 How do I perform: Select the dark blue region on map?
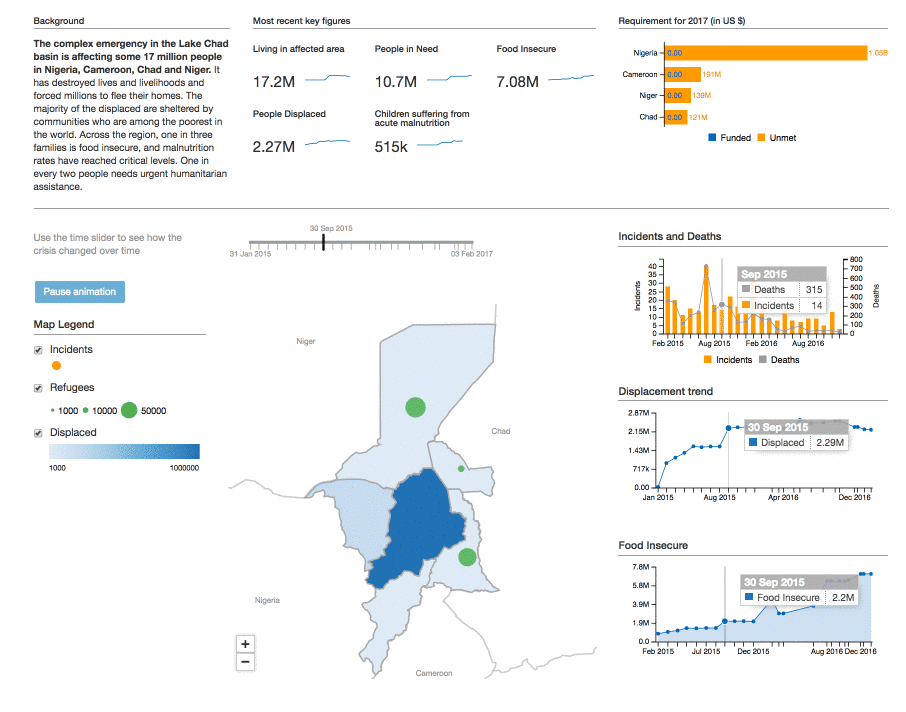tap(420, 525)
